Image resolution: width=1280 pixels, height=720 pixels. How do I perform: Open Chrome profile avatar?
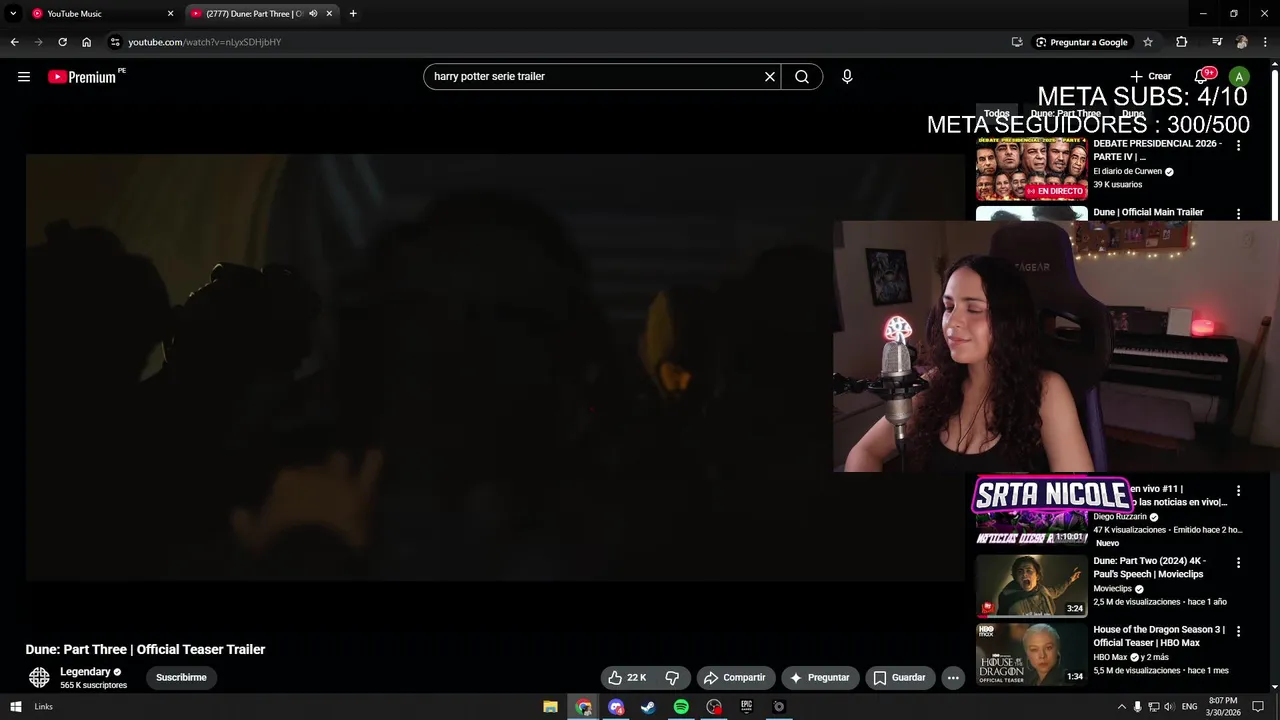[x=1241, y=42]
